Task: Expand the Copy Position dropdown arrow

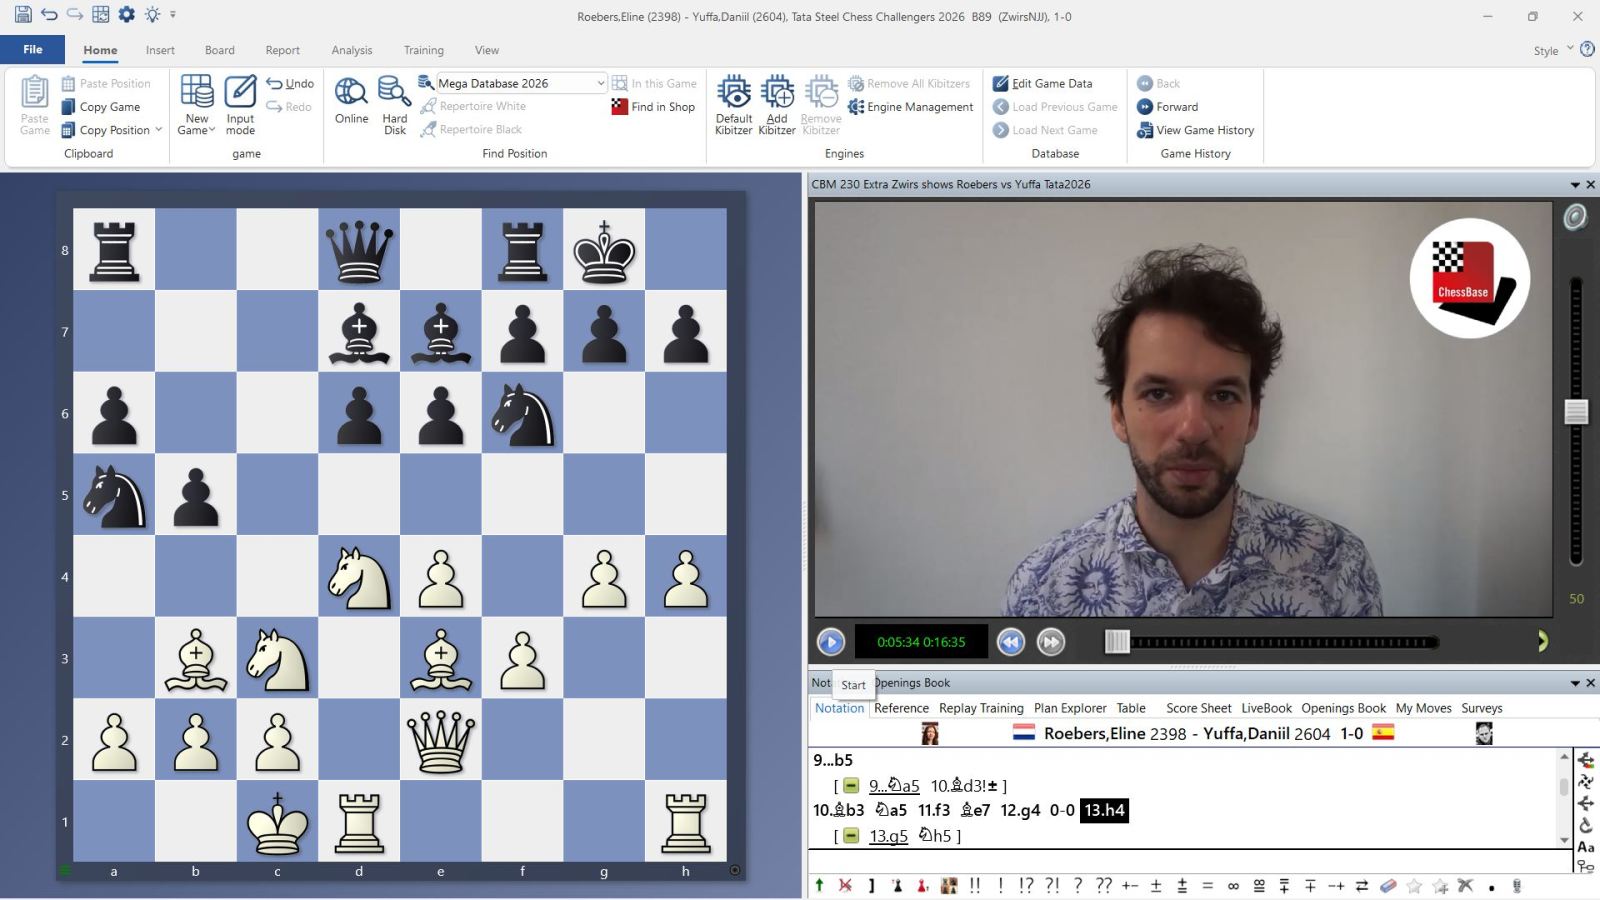Action: click(159, 130)
